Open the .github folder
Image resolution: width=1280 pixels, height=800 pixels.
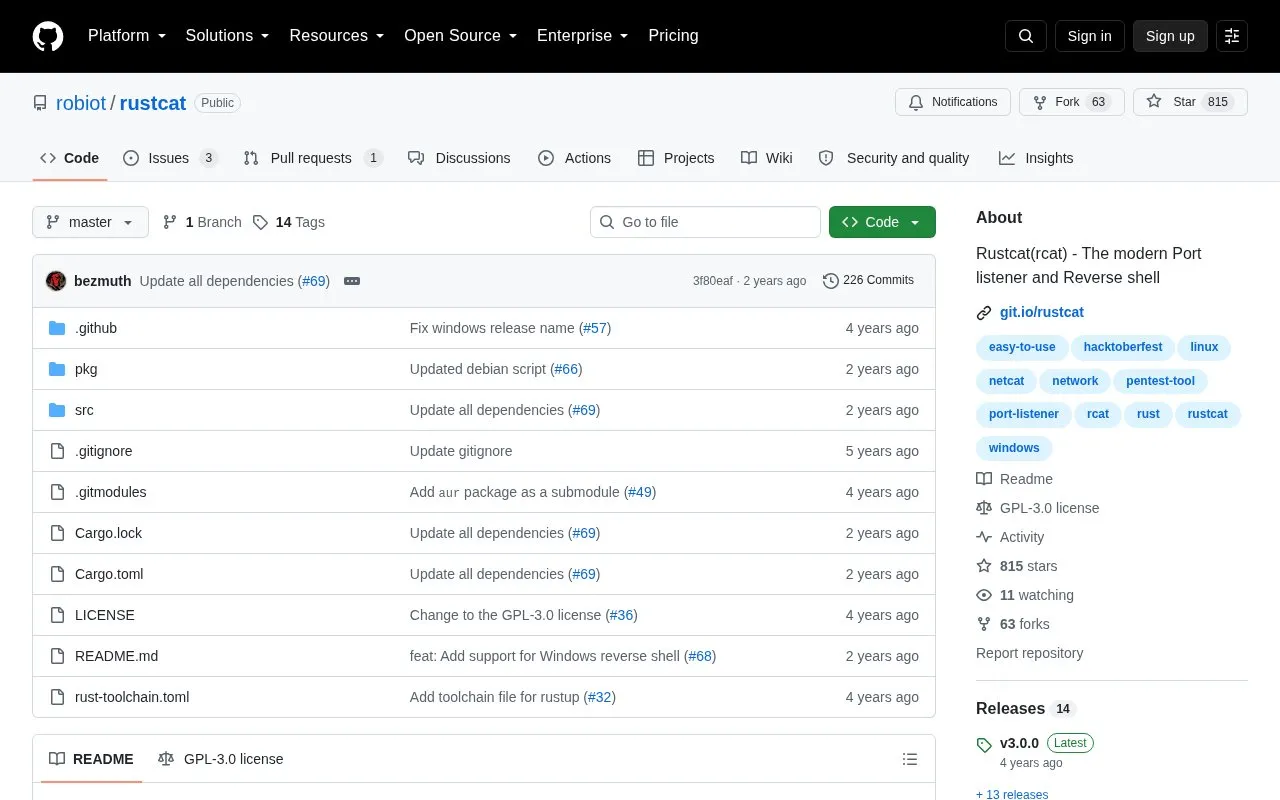click(x=96, y=328)
